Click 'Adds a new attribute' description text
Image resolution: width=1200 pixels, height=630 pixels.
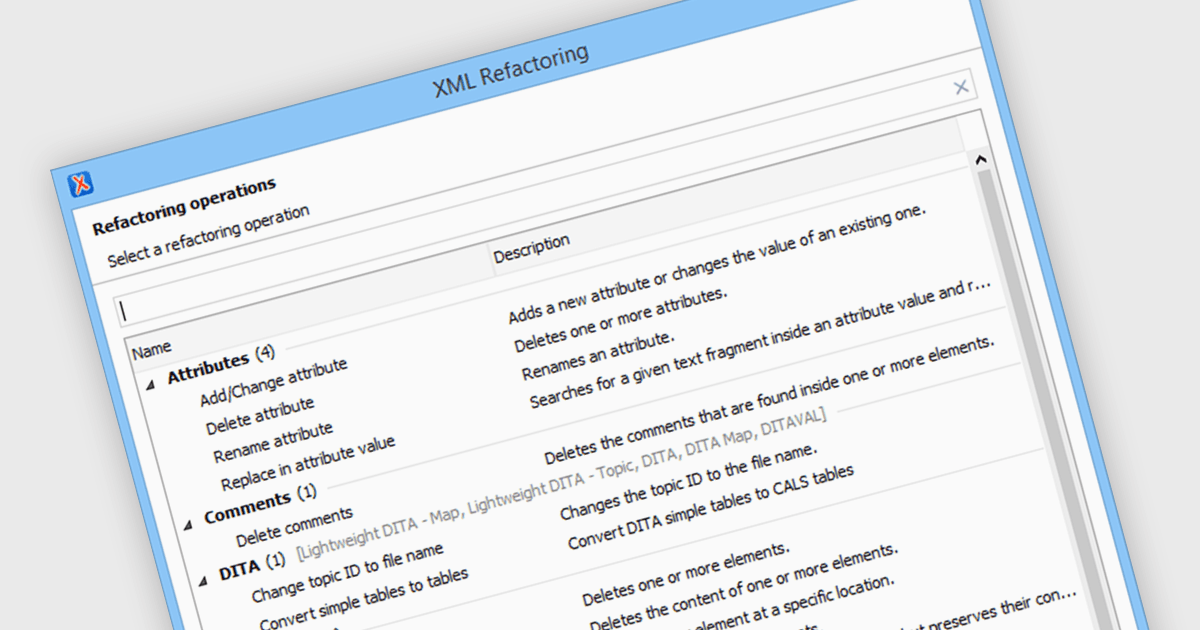point(719,265)
